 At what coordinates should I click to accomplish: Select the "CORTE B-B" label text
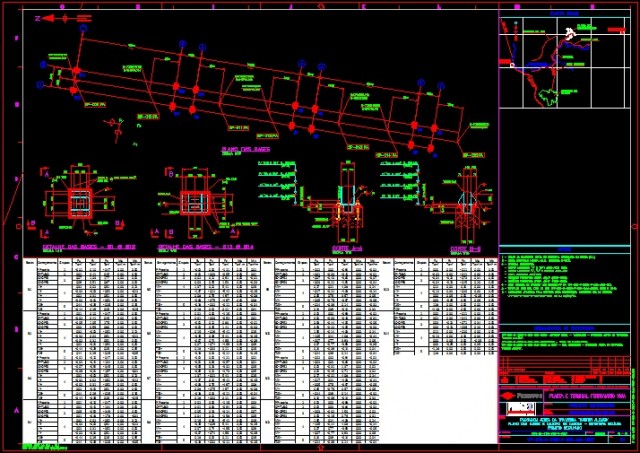coord(468,248)
